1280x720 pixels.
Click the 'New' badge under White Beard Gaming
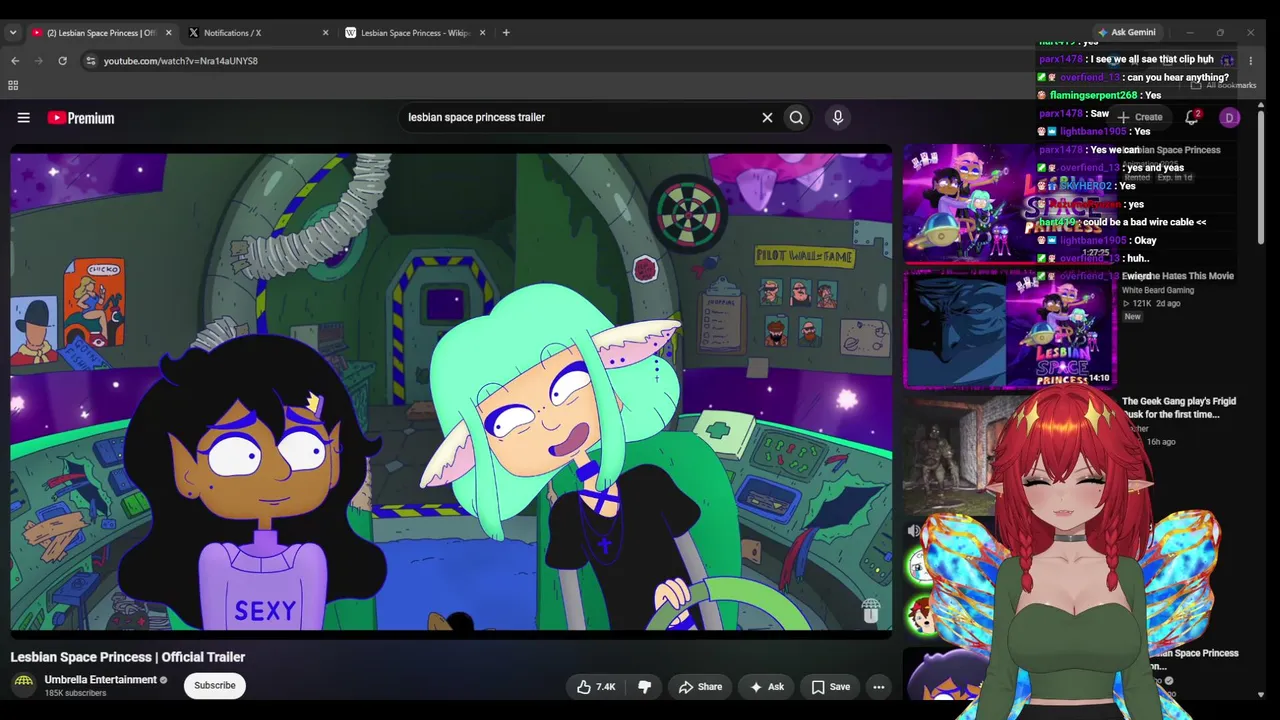[x=1132, y=317]
